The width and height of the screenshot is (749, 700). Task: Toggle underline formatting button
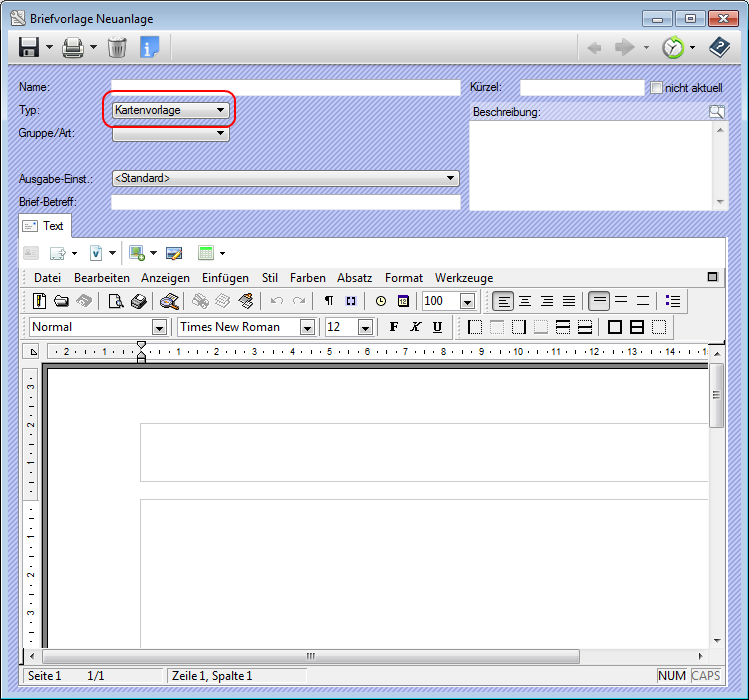click(x=437, y=327)
